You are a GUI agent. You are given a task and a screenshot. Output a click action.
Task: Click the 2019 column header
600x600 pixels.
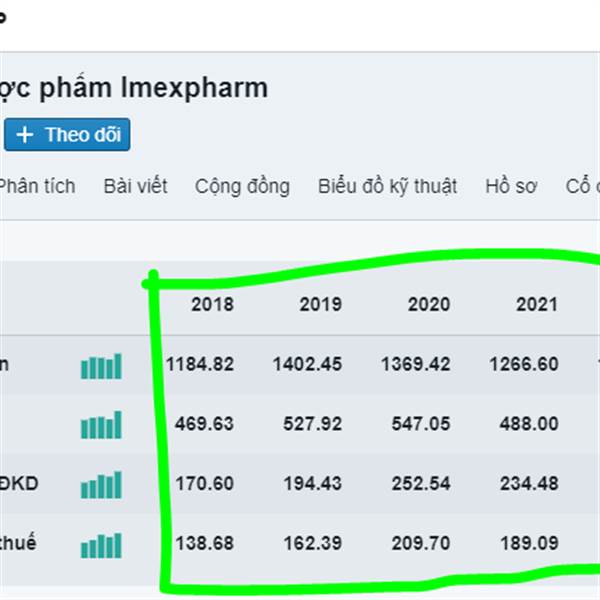[320, 305]
